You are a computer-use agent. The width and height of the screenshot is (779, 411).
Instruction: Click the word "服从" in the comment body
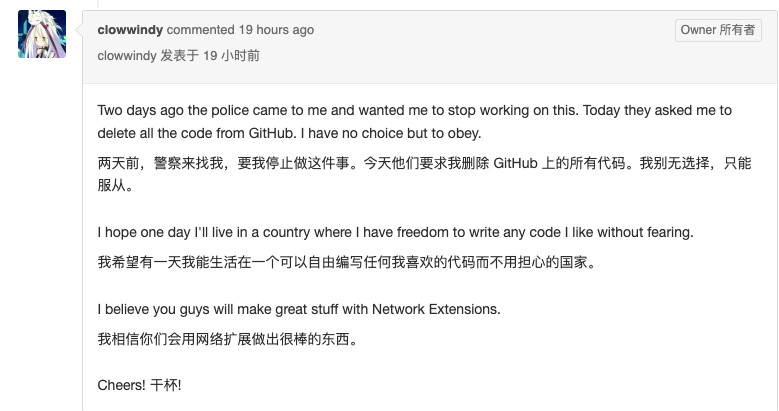pos(112,186)
